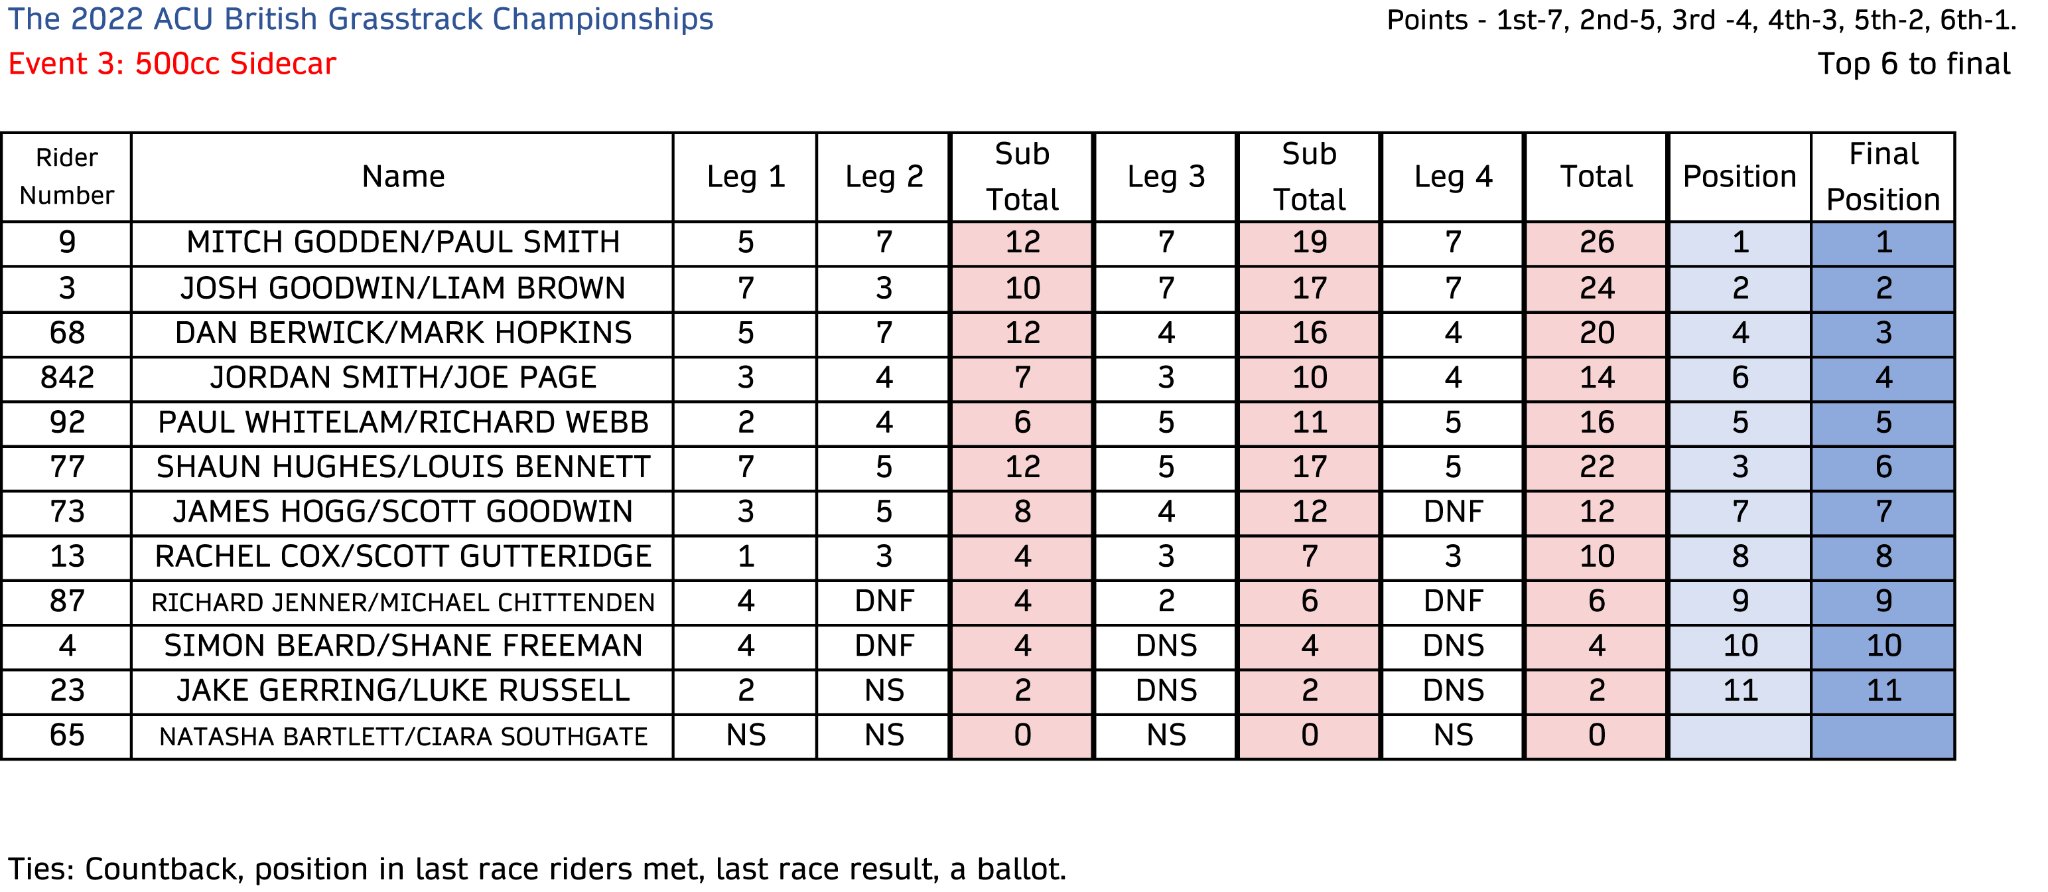2048x892 pixels.
Task: Select the 2022 ACU British Grasstrack Championships title
Action: 360,19
